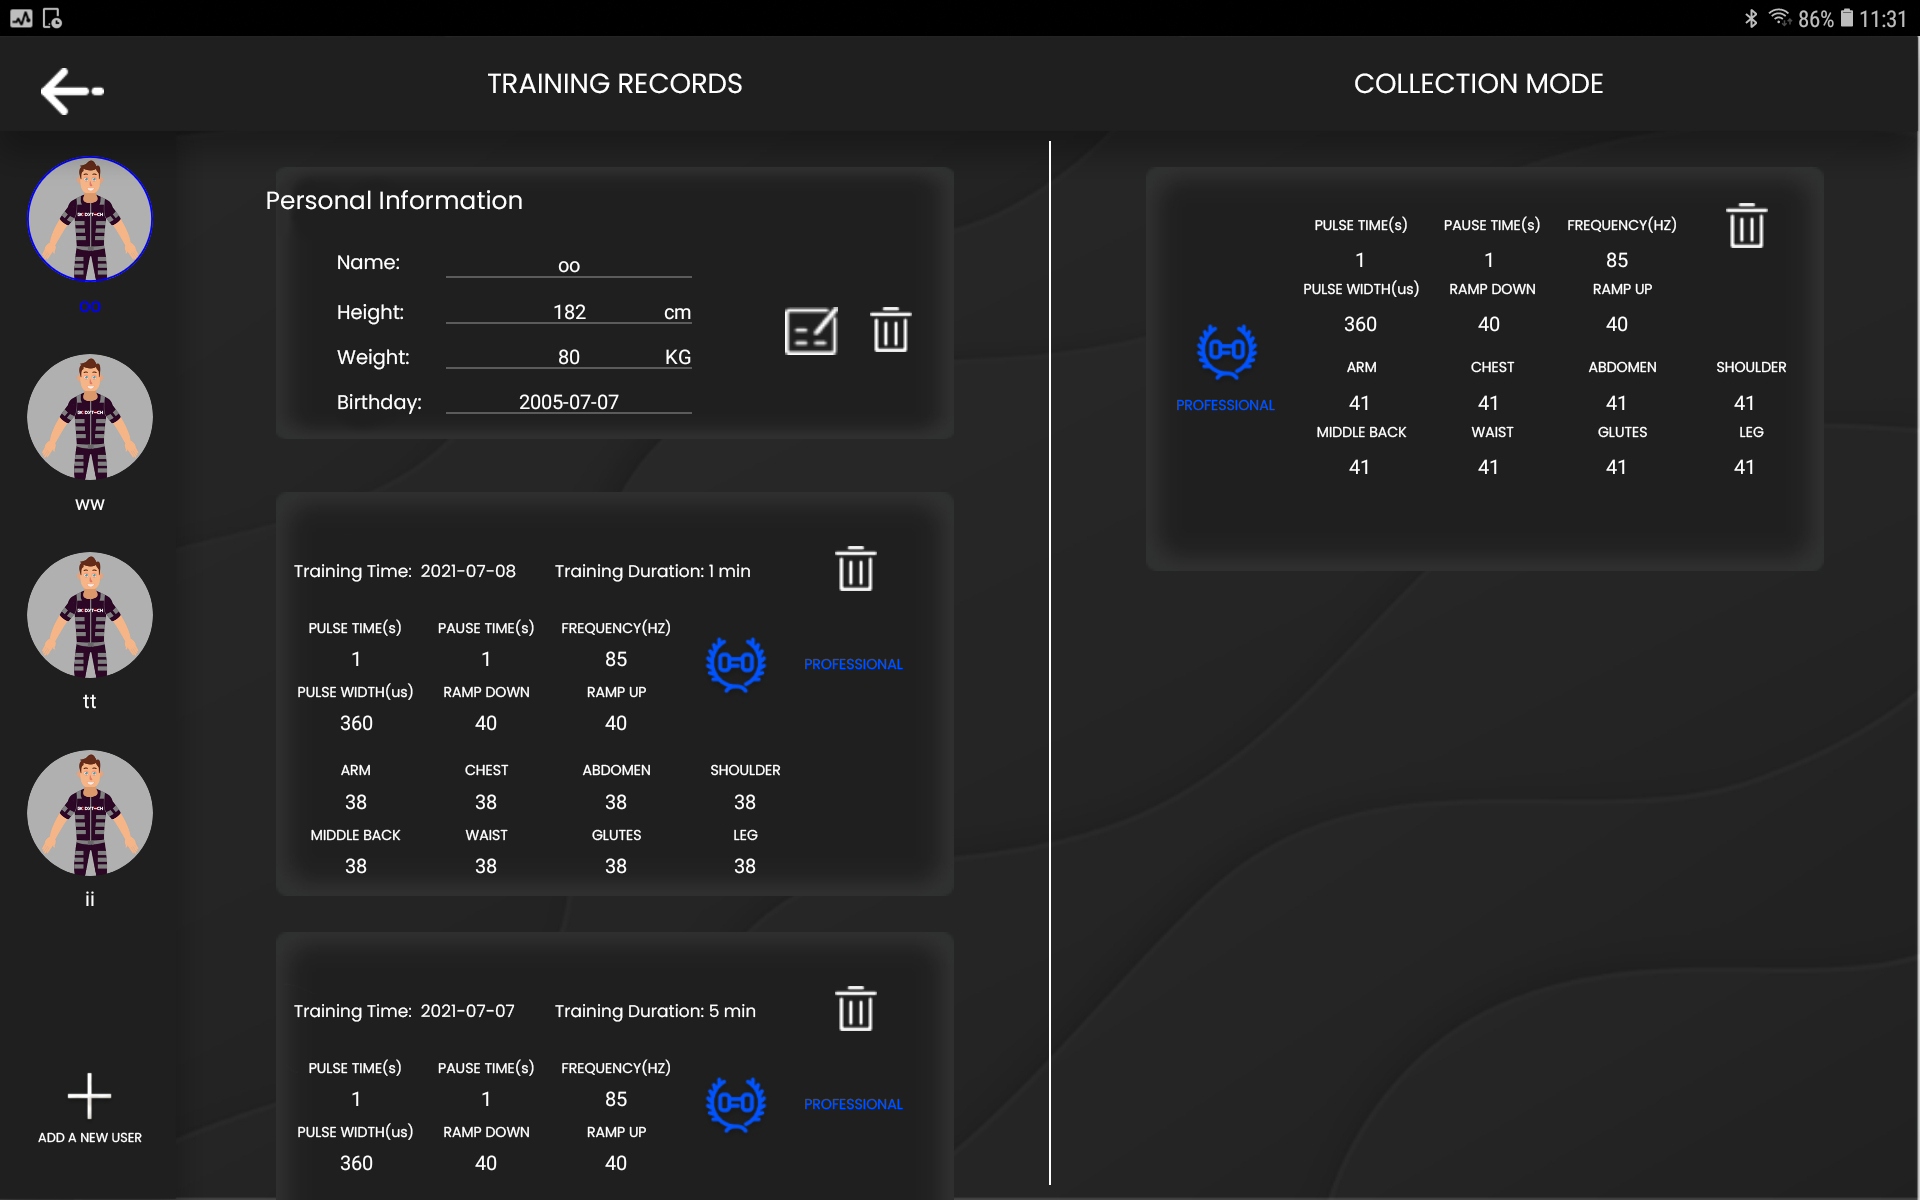Screen dimensions: 1920x1200
Task: Click the Professional dumbbell icon in collection mode
Action: coord(1226,351)
